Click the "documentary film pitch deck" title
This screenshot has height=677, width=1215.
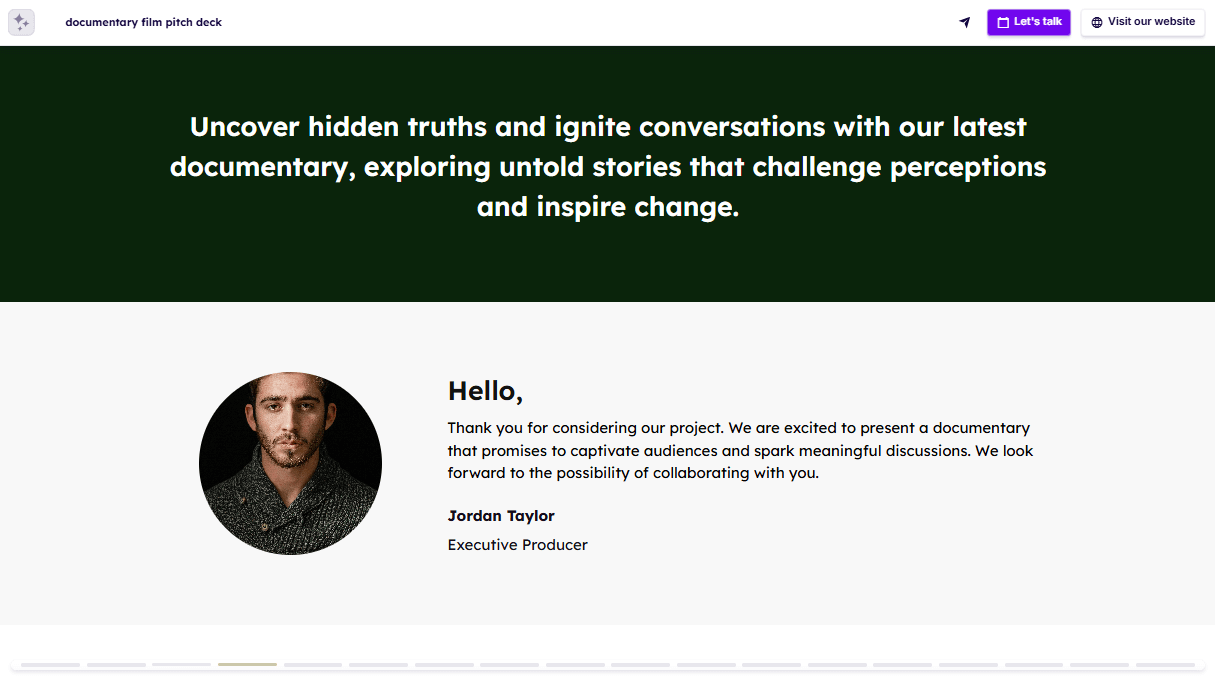click(x=143, y=22)
